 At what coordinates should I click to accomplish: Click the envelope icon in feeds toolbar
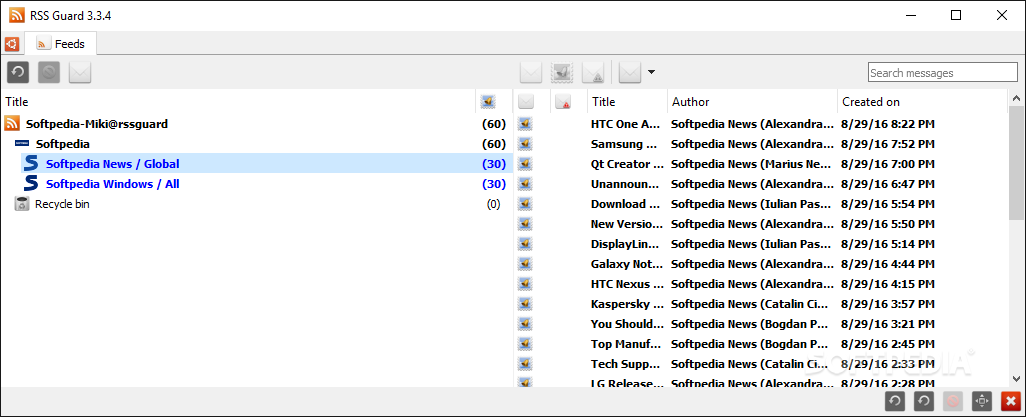[x=80, y=72]
